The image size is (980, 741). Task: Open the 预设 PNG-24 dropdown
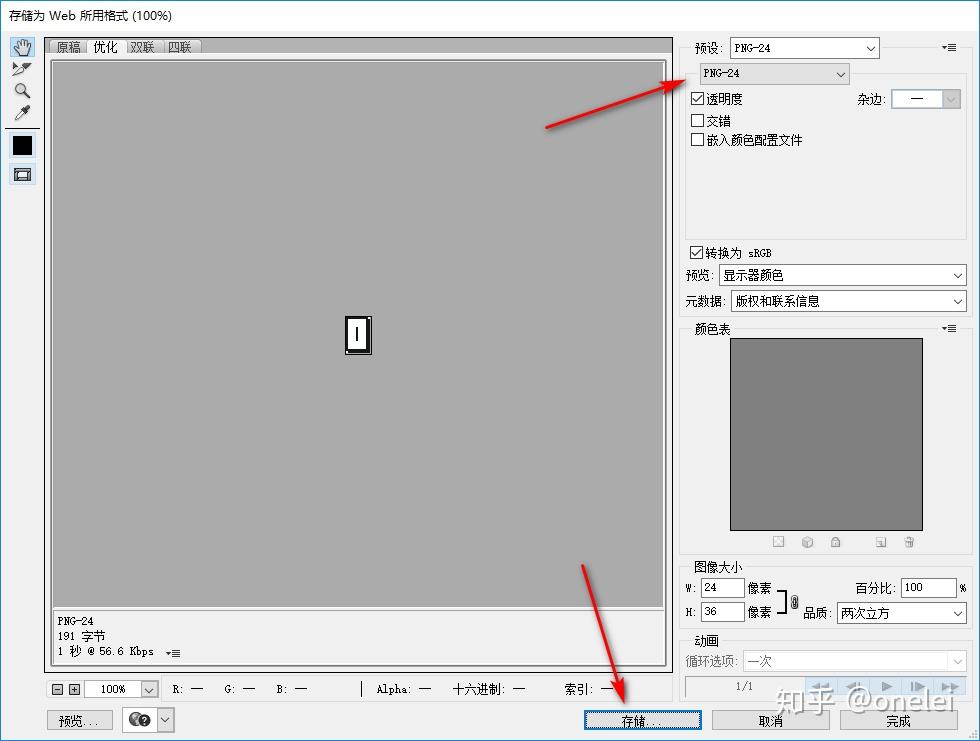[x=804, y=47]
